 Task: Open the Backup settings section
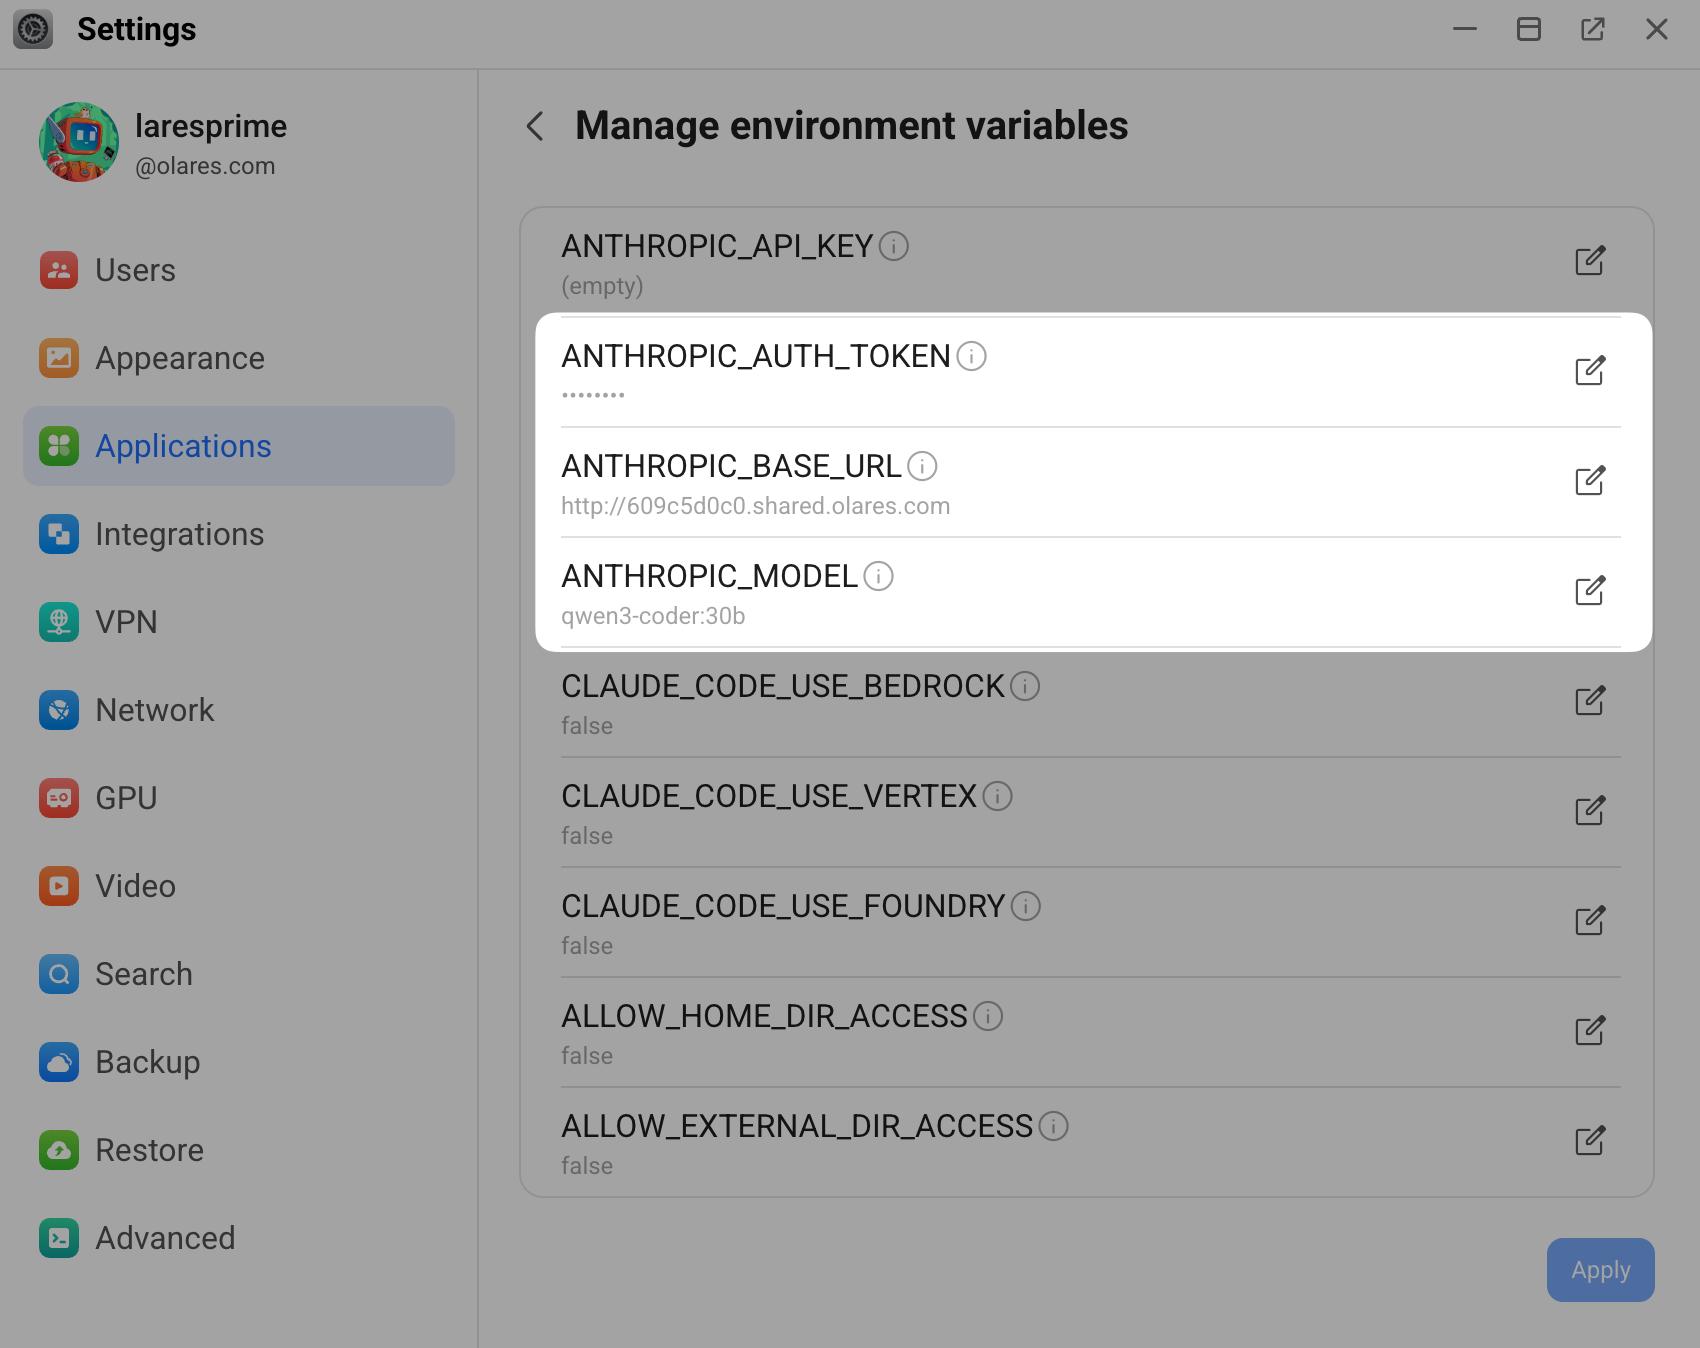click(239, 1062)
